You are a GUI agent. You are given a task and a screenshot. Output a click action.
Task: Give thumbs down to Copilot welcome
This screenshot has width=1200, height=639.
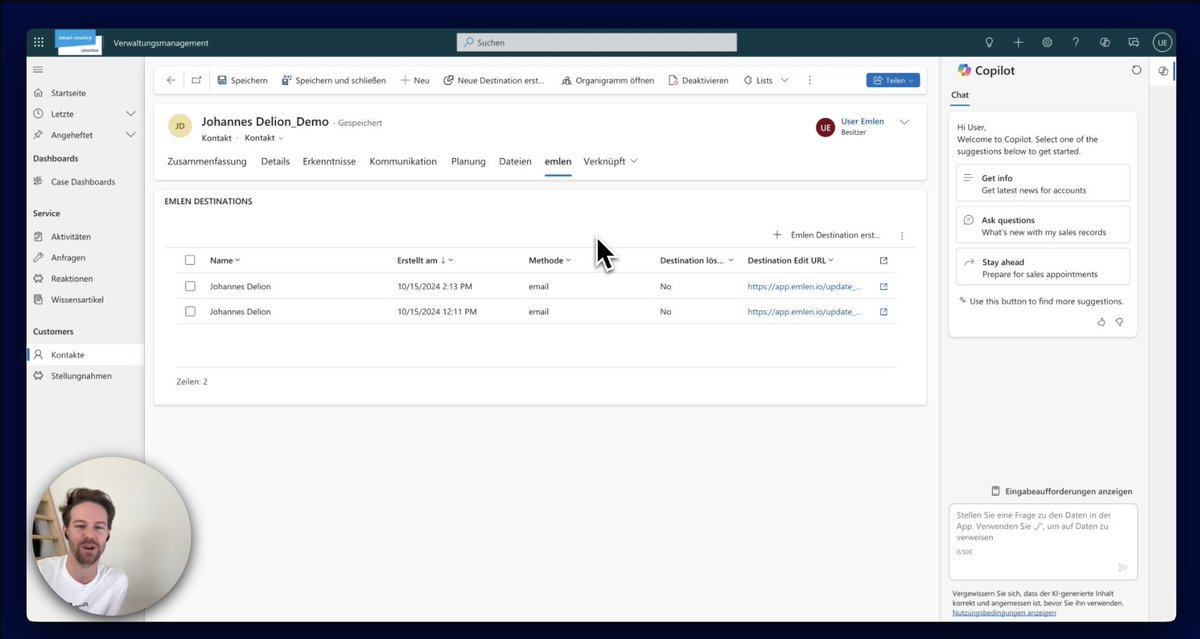click(x=1119, y=322)
